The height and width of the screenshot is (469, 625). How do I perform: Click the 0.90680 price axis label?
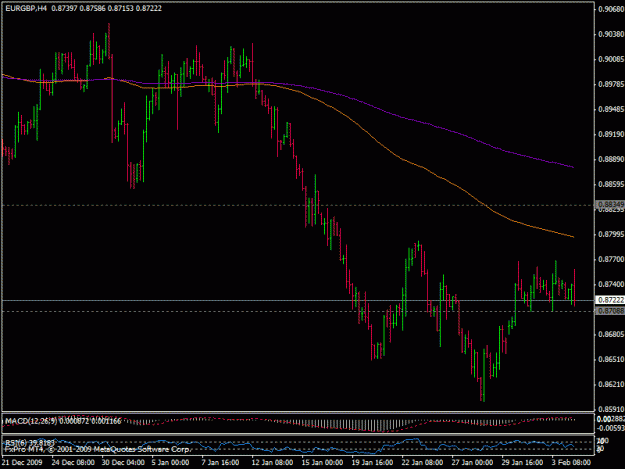(x=611, y=9)
